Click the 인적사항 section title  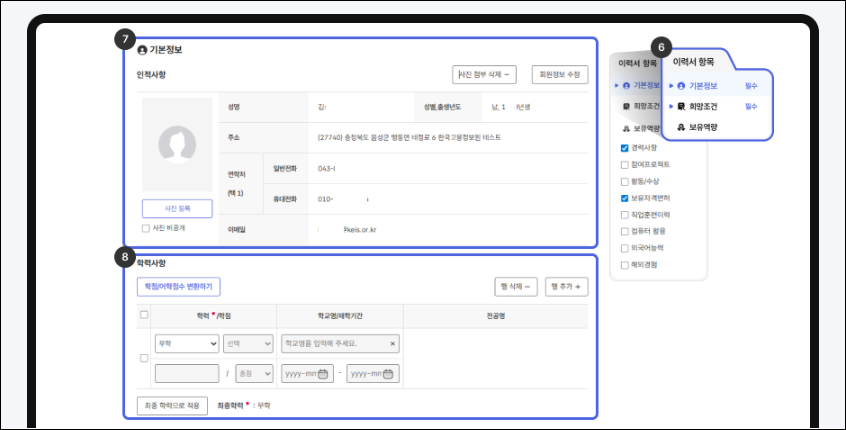[x=151, y=74]
